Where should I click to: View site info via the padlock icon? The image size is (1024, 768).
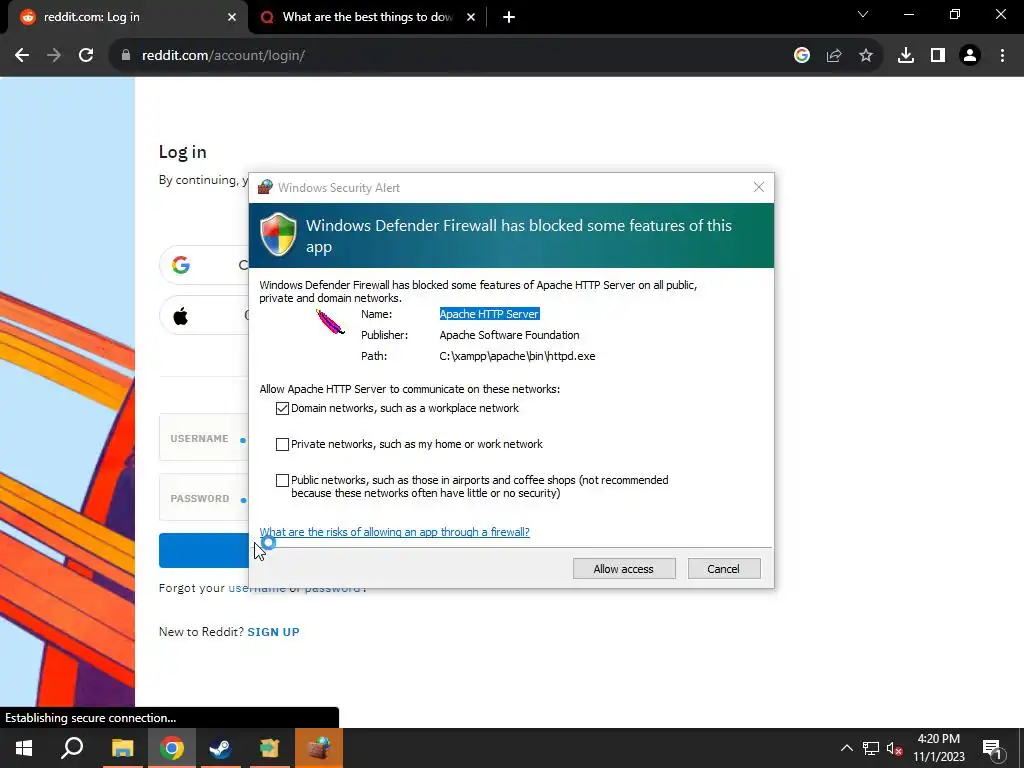click(x=126, y=56)
